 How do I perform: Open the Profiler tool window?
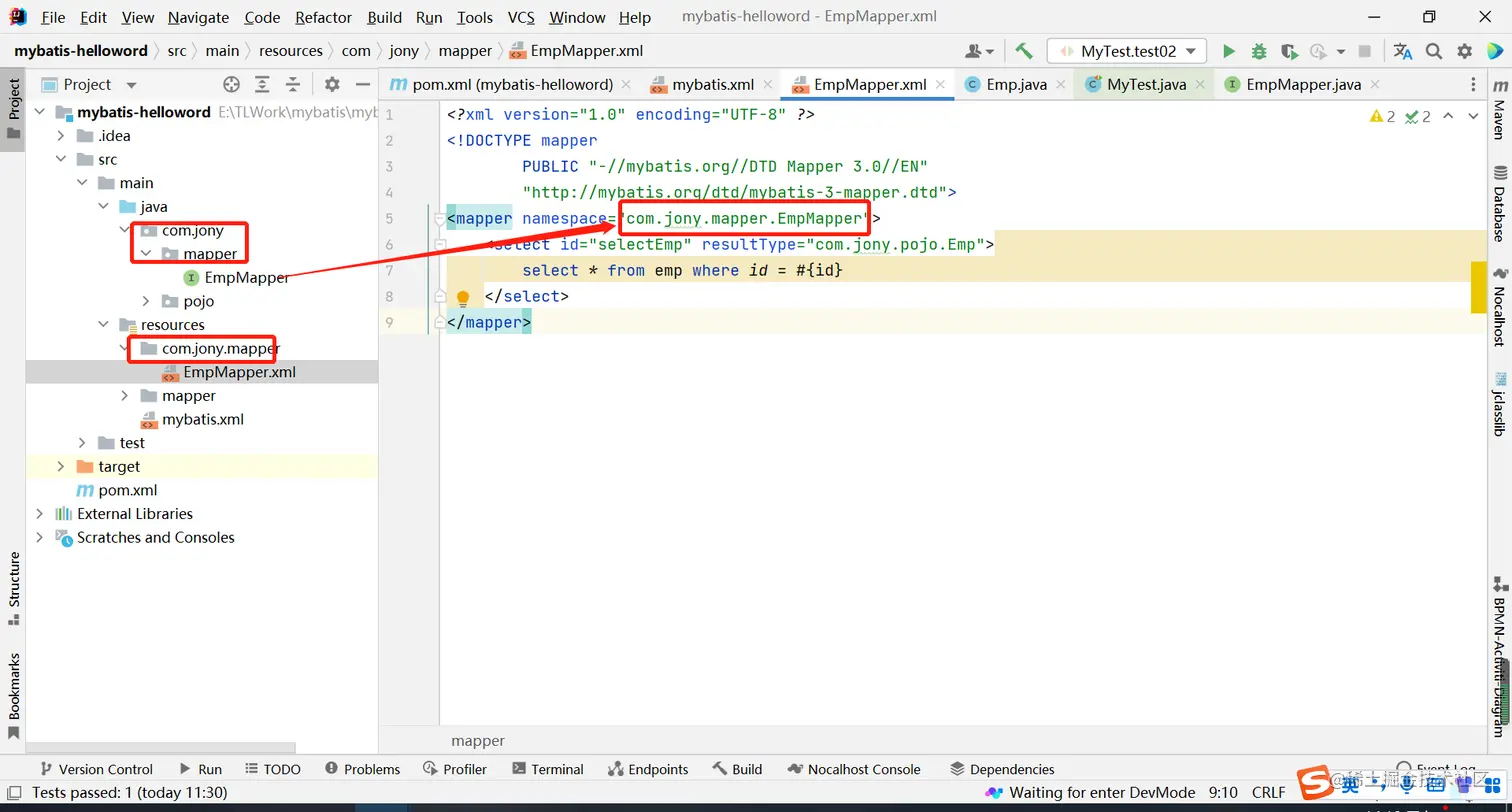[454, 769]
